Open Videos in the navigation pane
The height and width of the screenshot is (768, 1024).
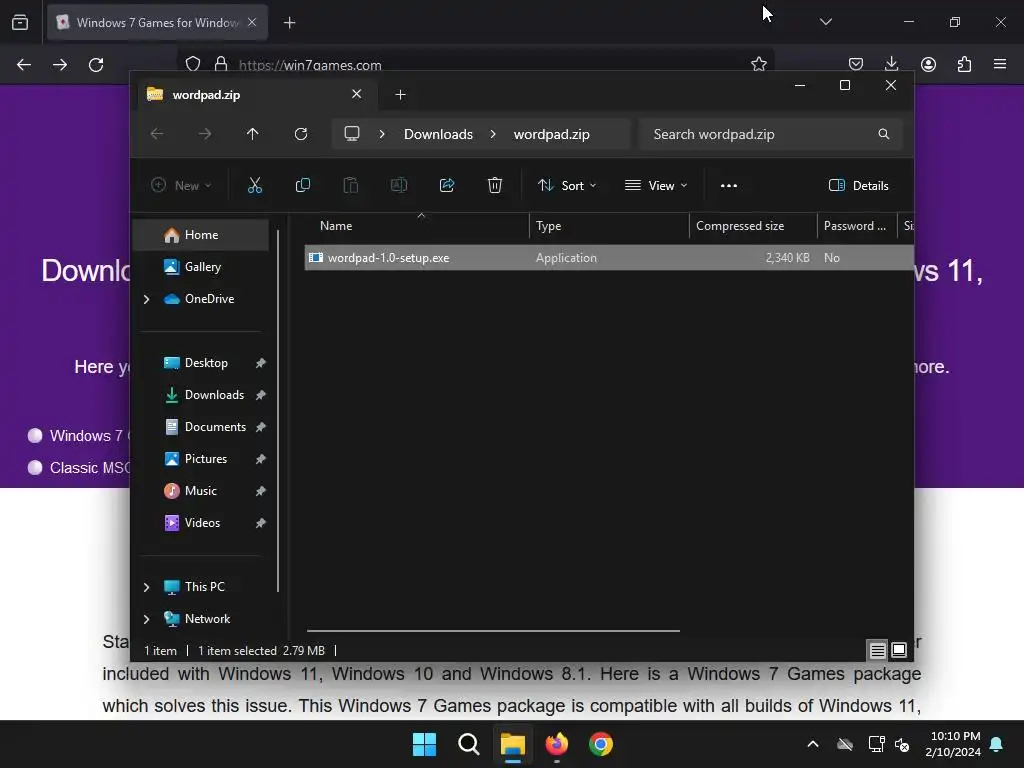pyautogui.click(x=202, y=523)
